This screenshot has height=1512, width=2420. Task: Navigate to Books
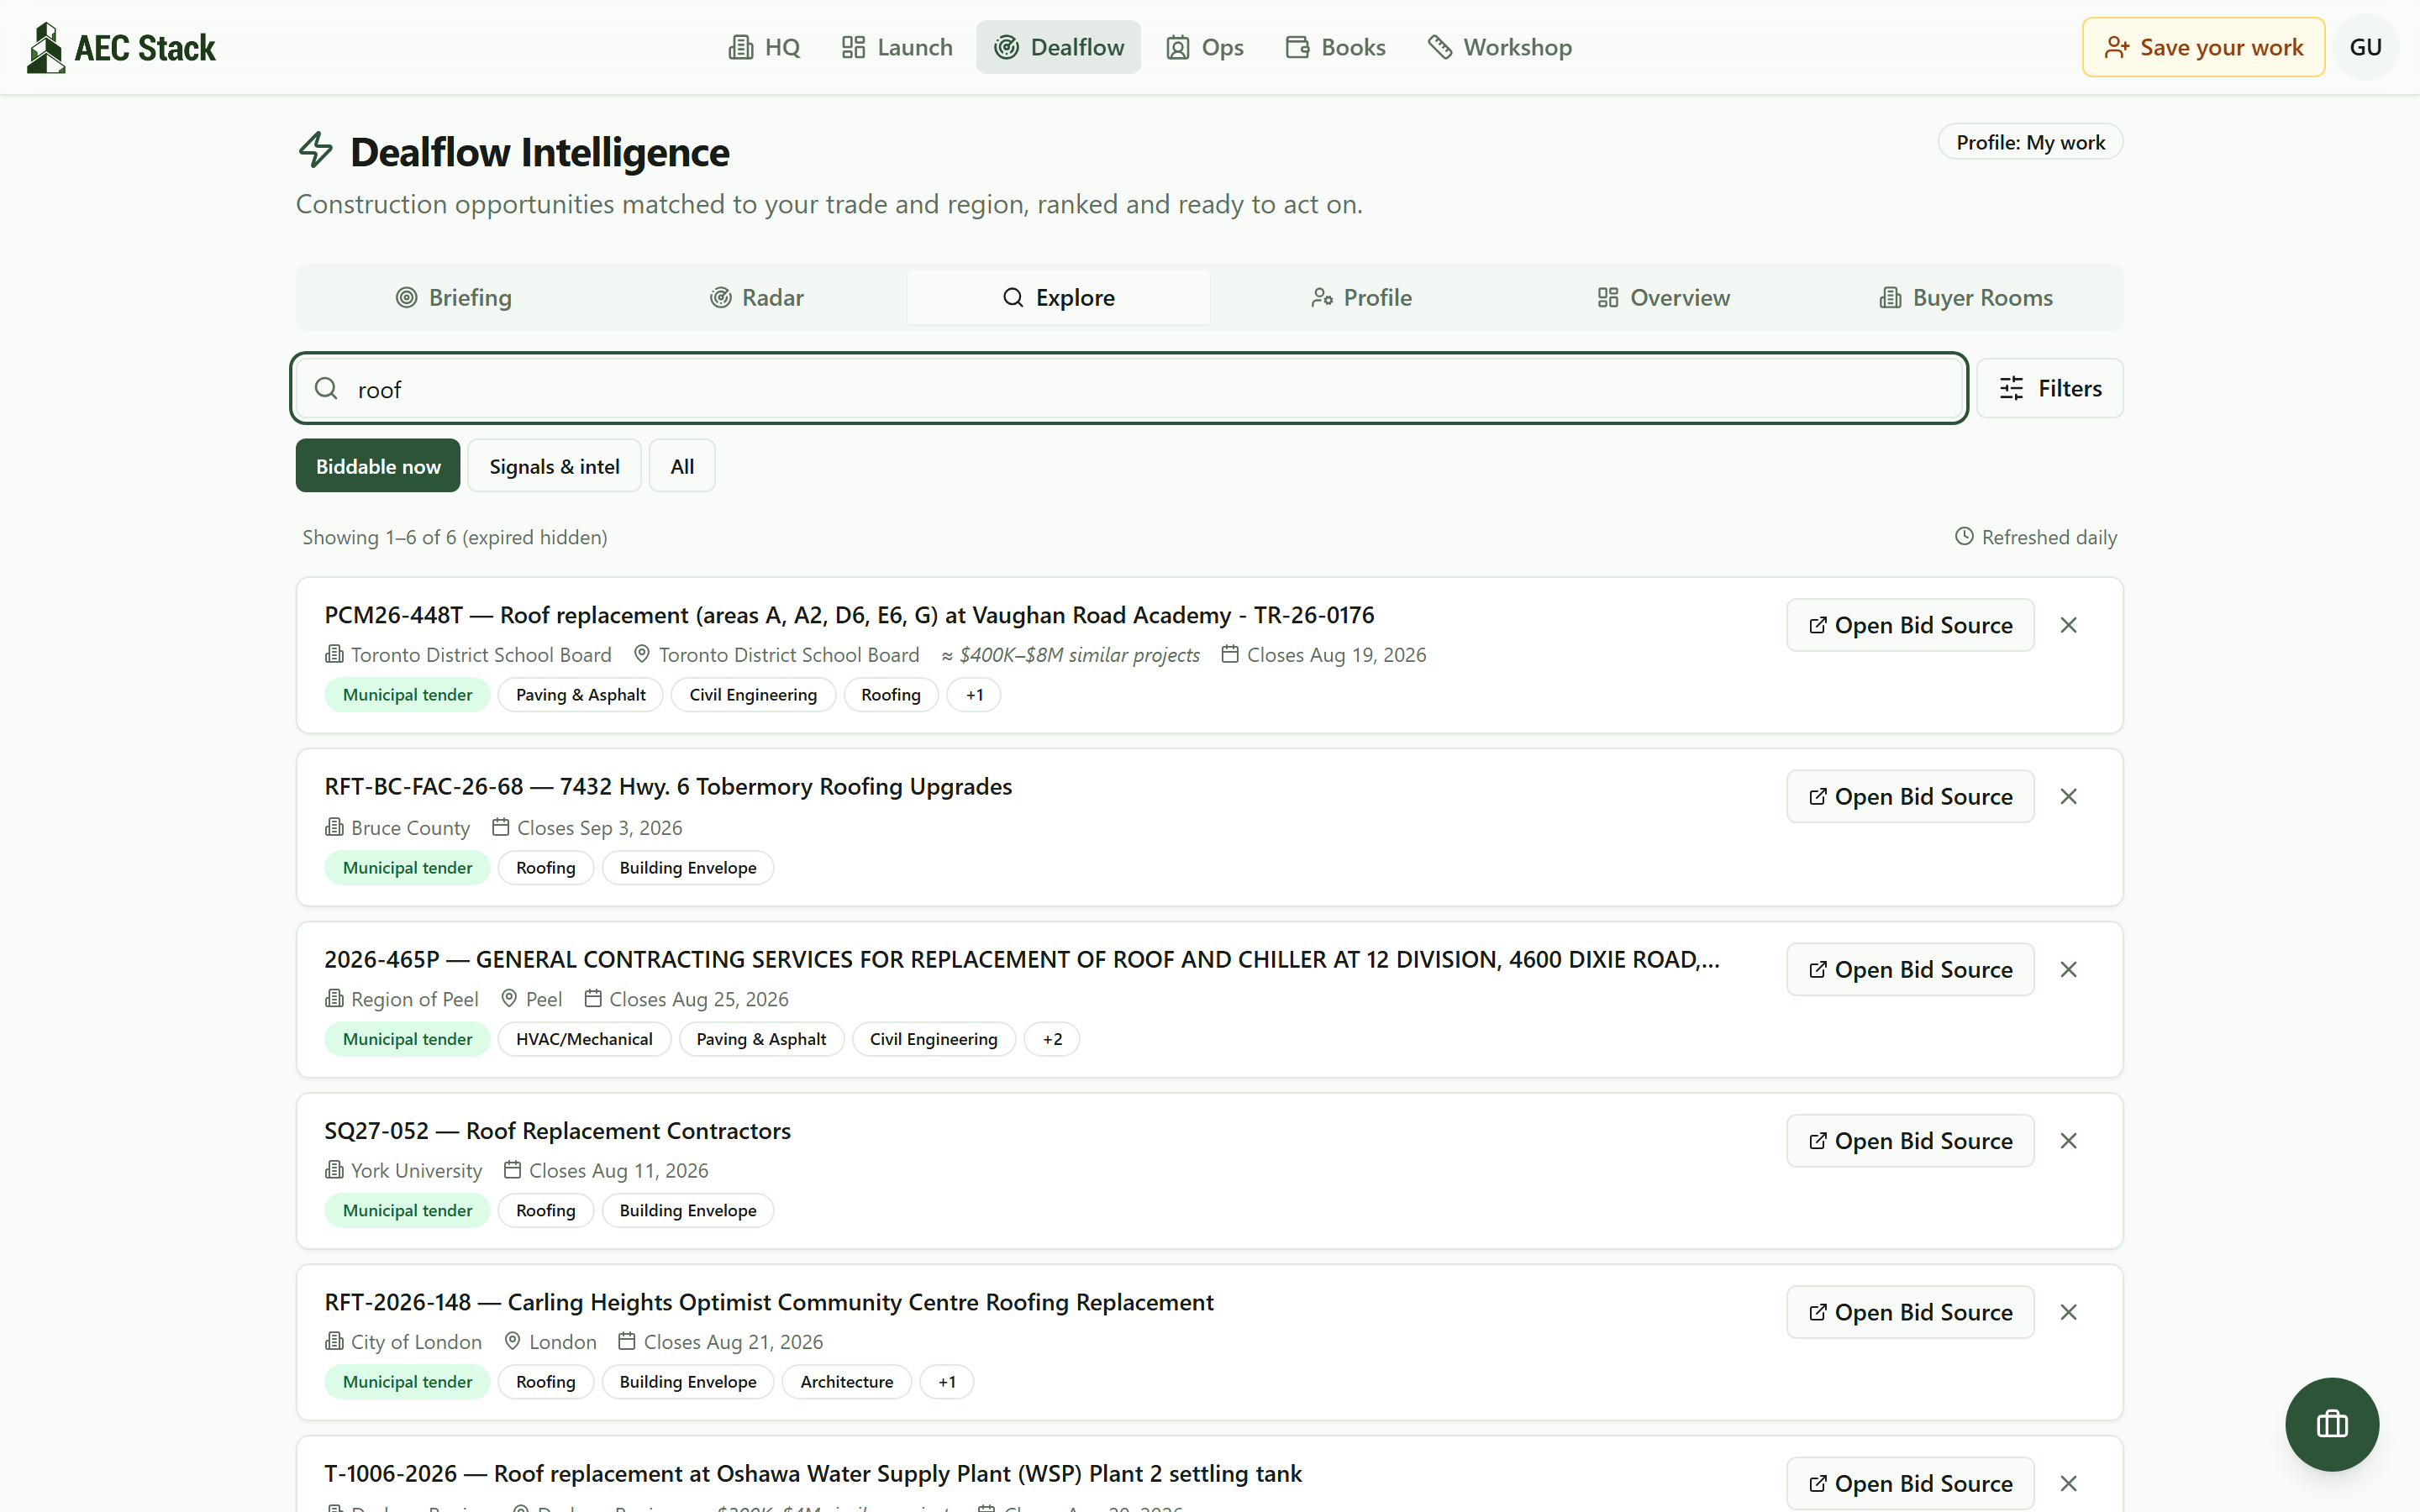tap(1335, 47)
